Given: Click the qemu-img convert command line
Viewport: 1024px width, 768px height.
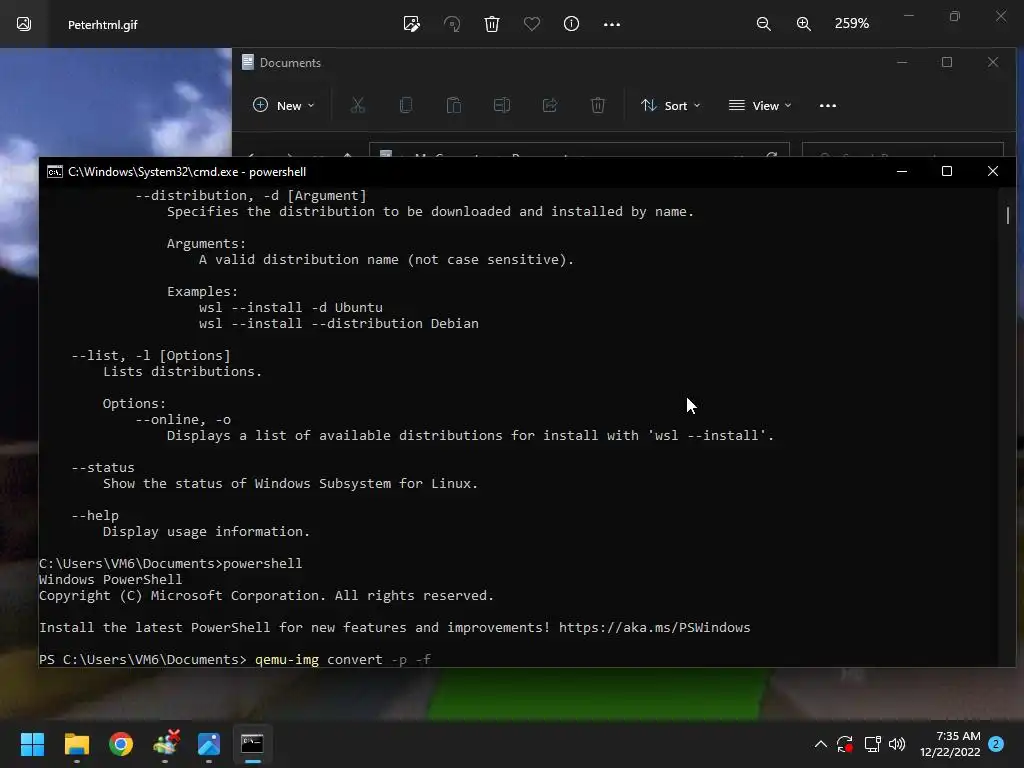Looking at the screenshot, I should click(343, 660).
